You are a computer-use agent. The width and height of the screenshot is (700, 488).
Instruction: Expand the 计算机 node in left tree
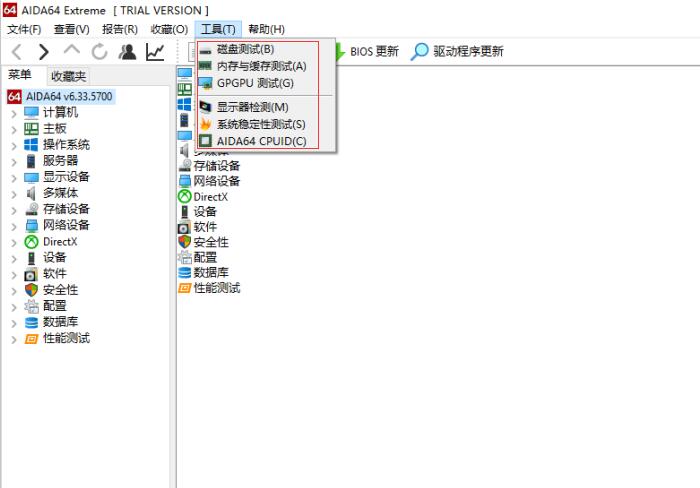tap(14, 113)
